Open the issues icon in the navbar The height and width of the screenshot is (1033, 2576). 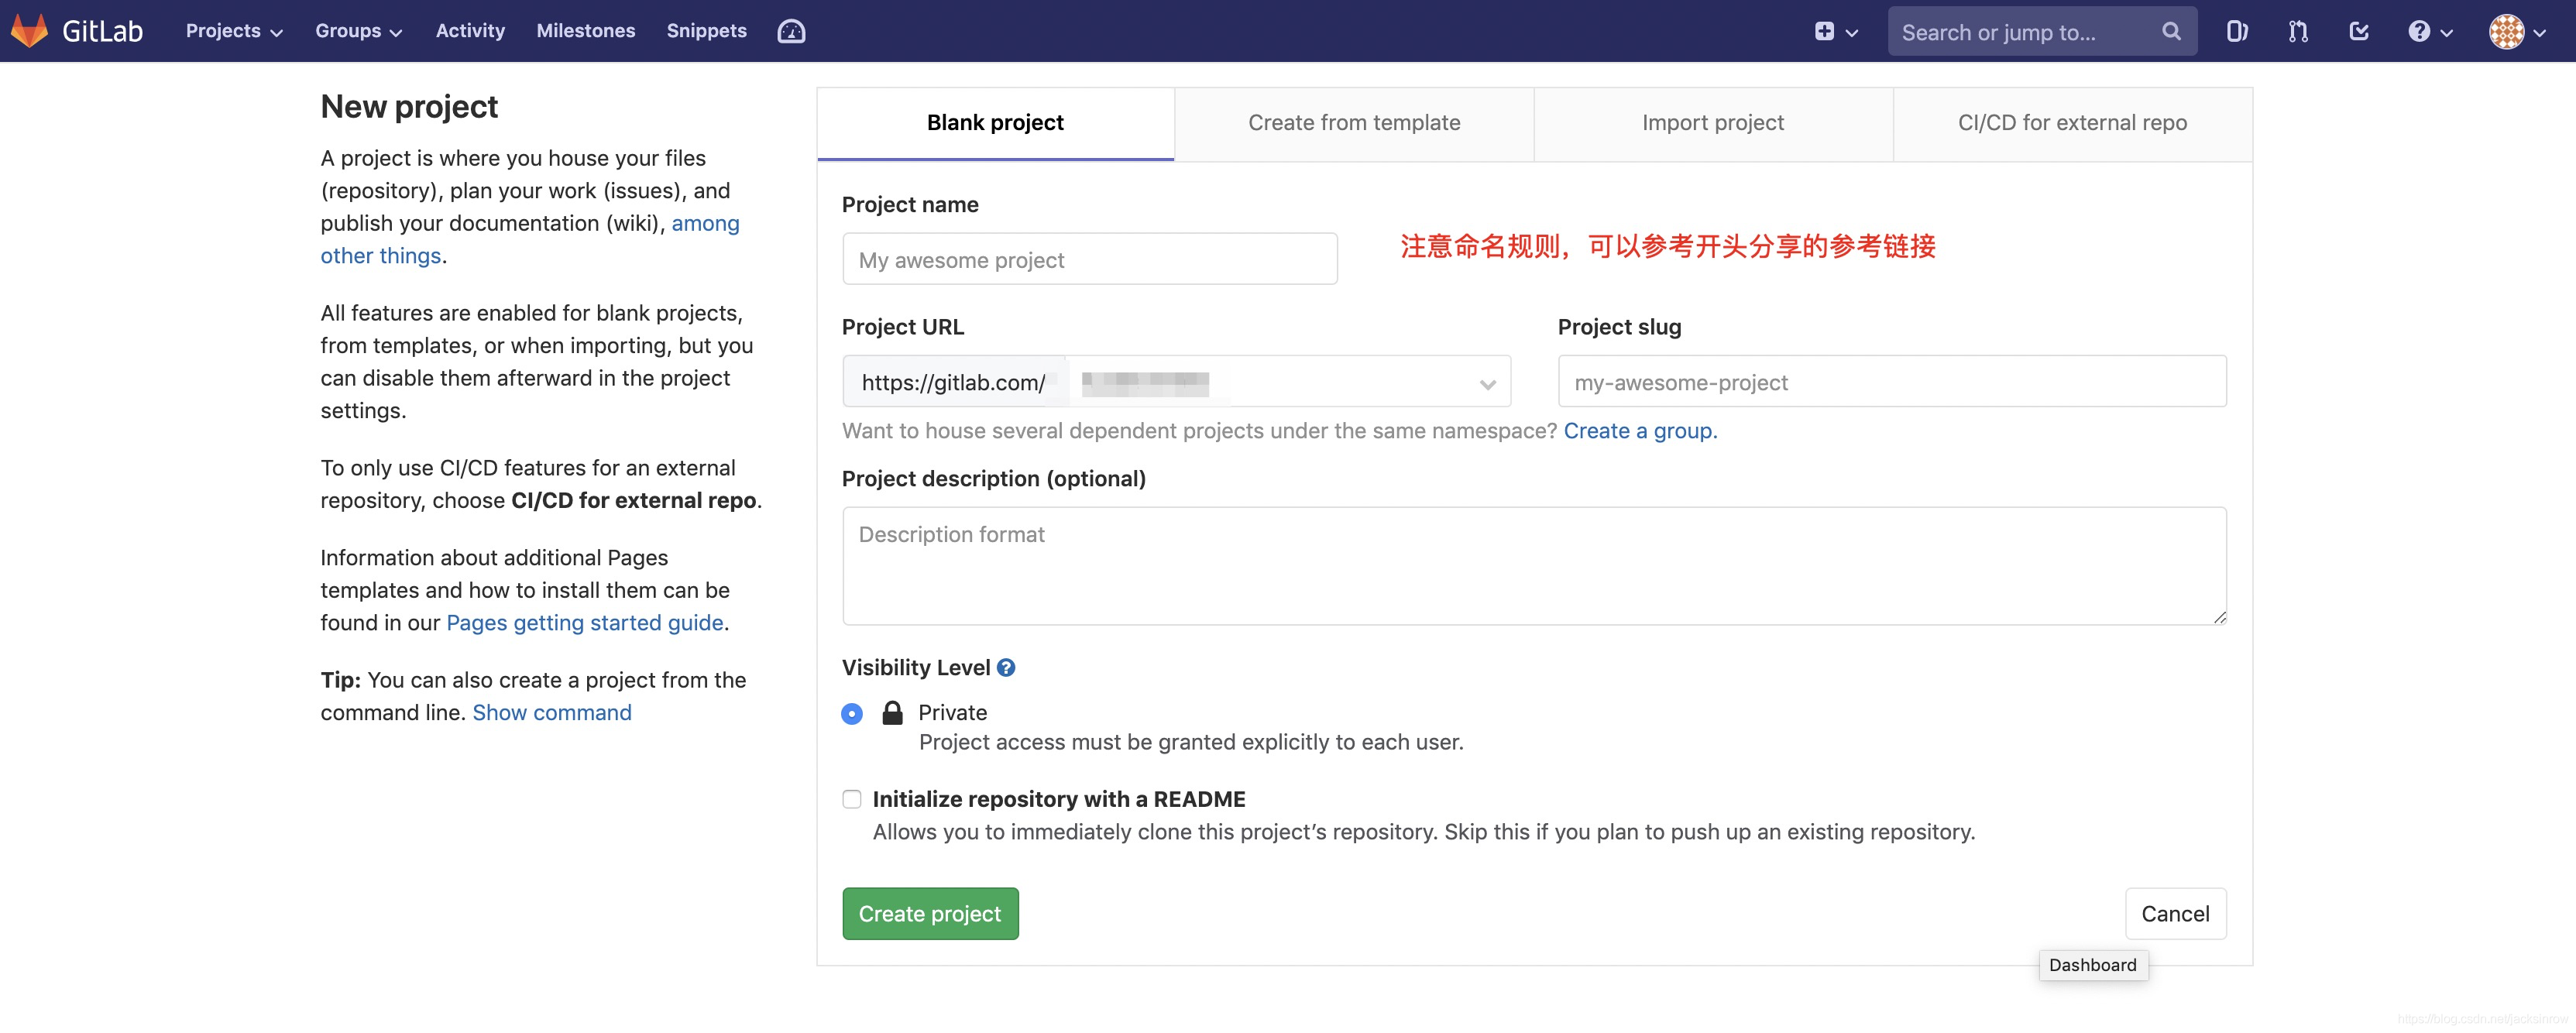(x=2237, y=31)
